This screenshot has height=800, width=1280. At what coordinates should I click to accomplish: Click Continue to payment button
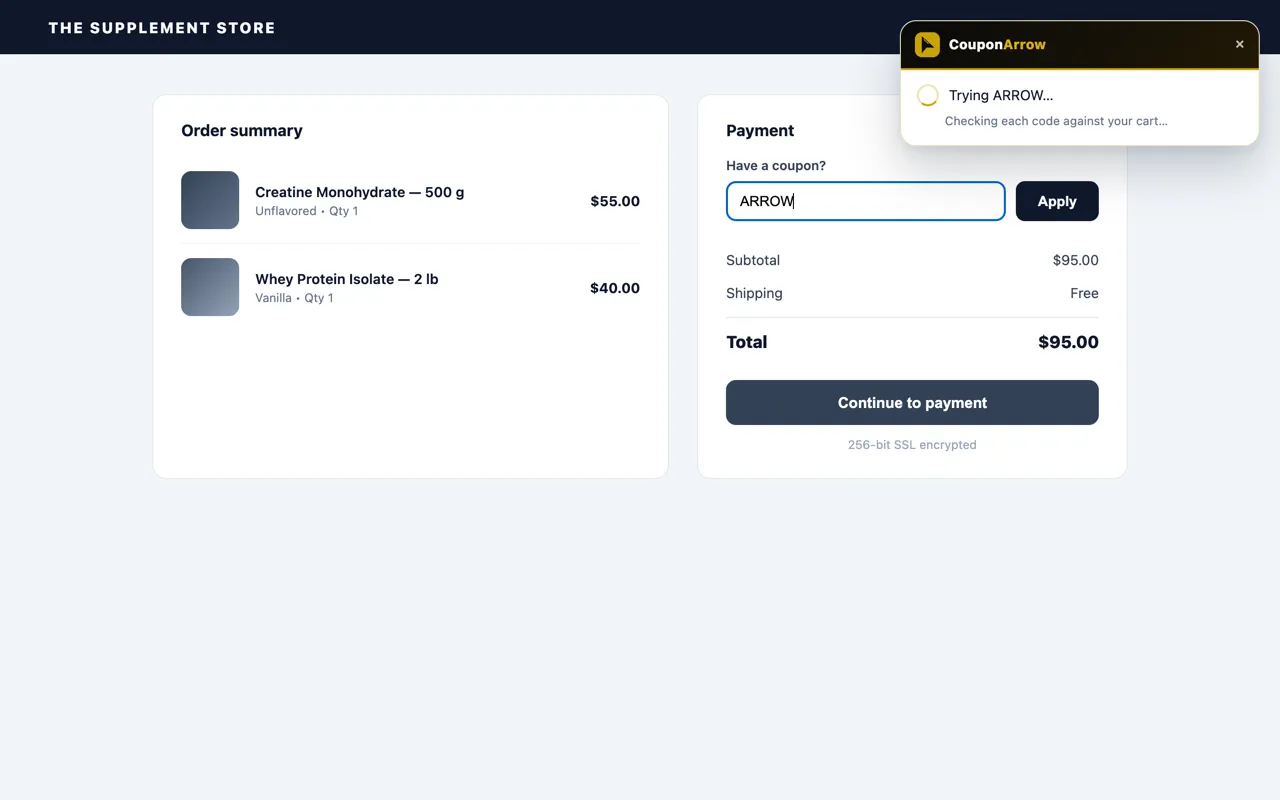[x=912, y=402]
